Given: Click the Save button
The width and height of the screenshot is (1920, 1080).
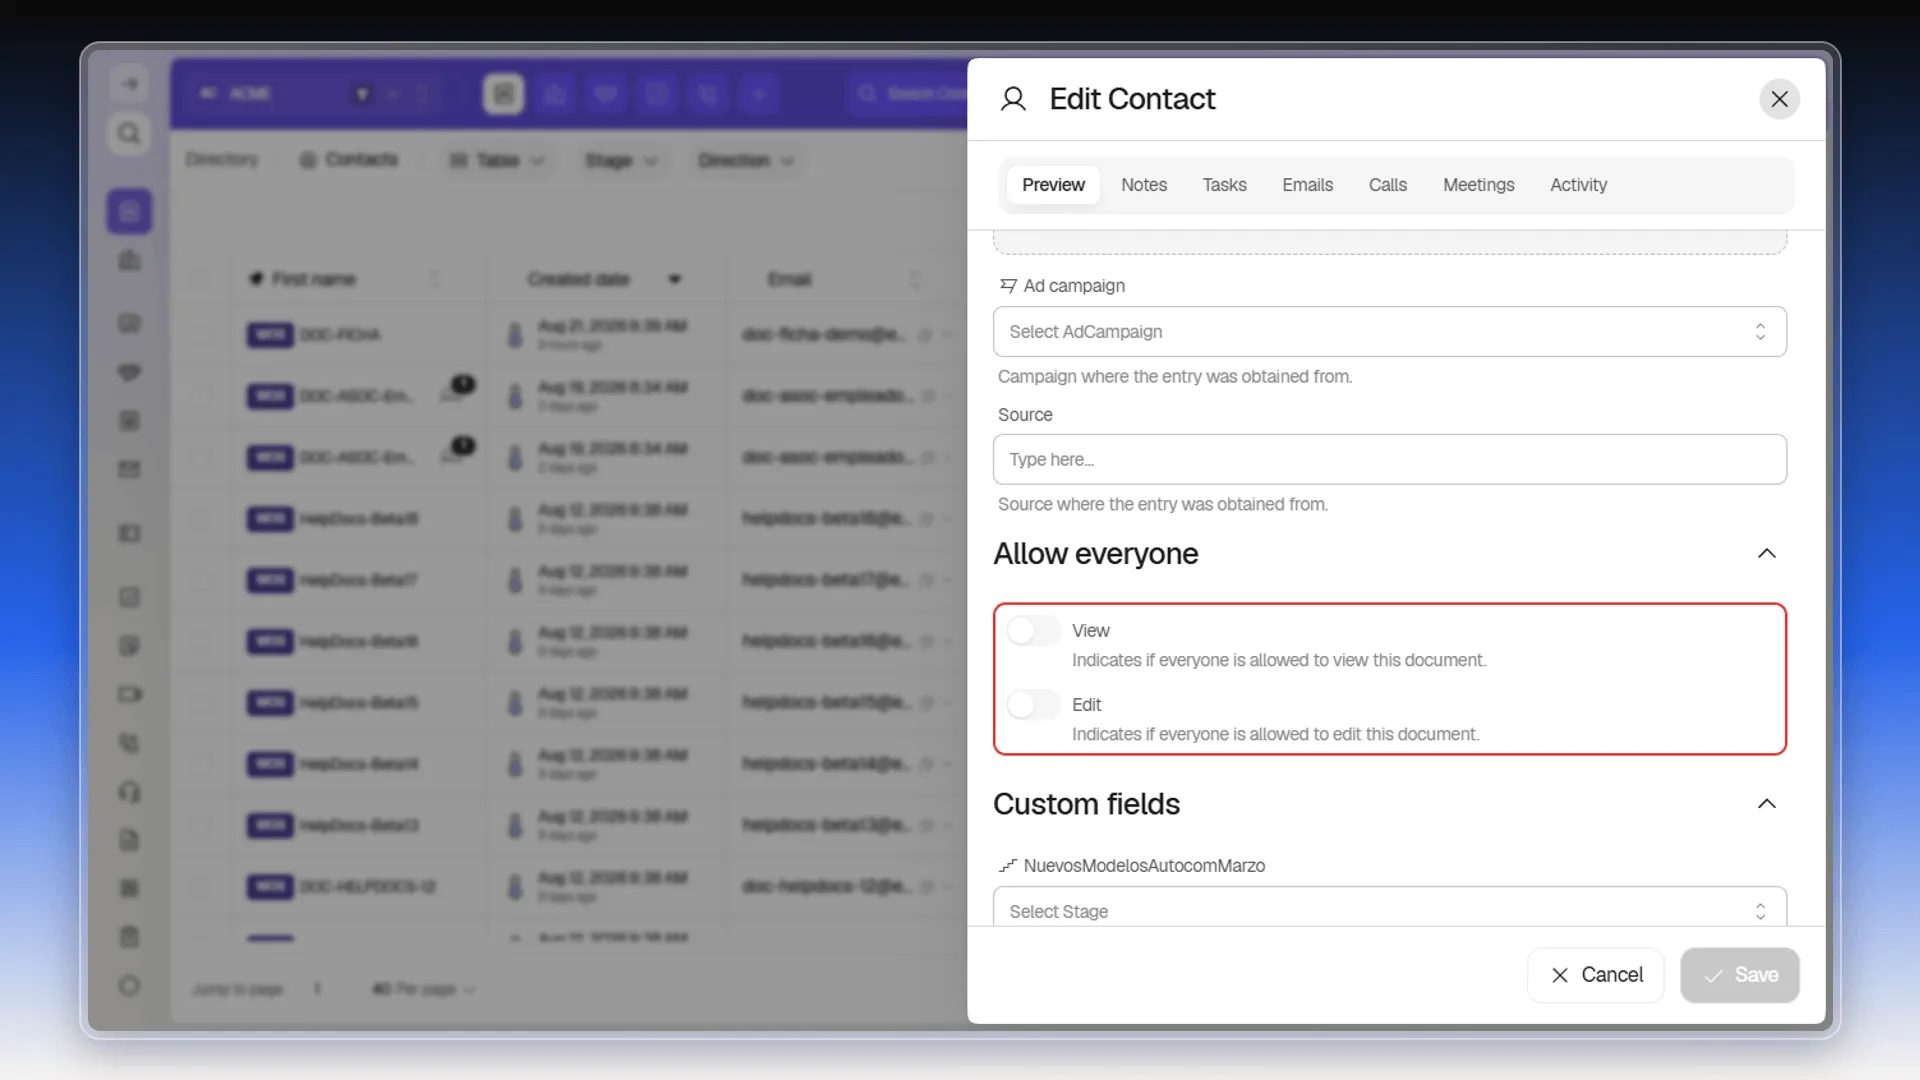Looking at the screenshot, I should (1739, 975).
